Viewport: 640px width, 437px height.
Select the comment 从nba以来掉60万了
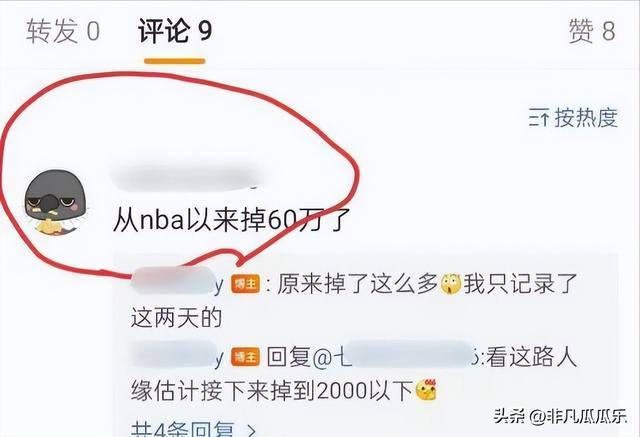coord(231,220)
